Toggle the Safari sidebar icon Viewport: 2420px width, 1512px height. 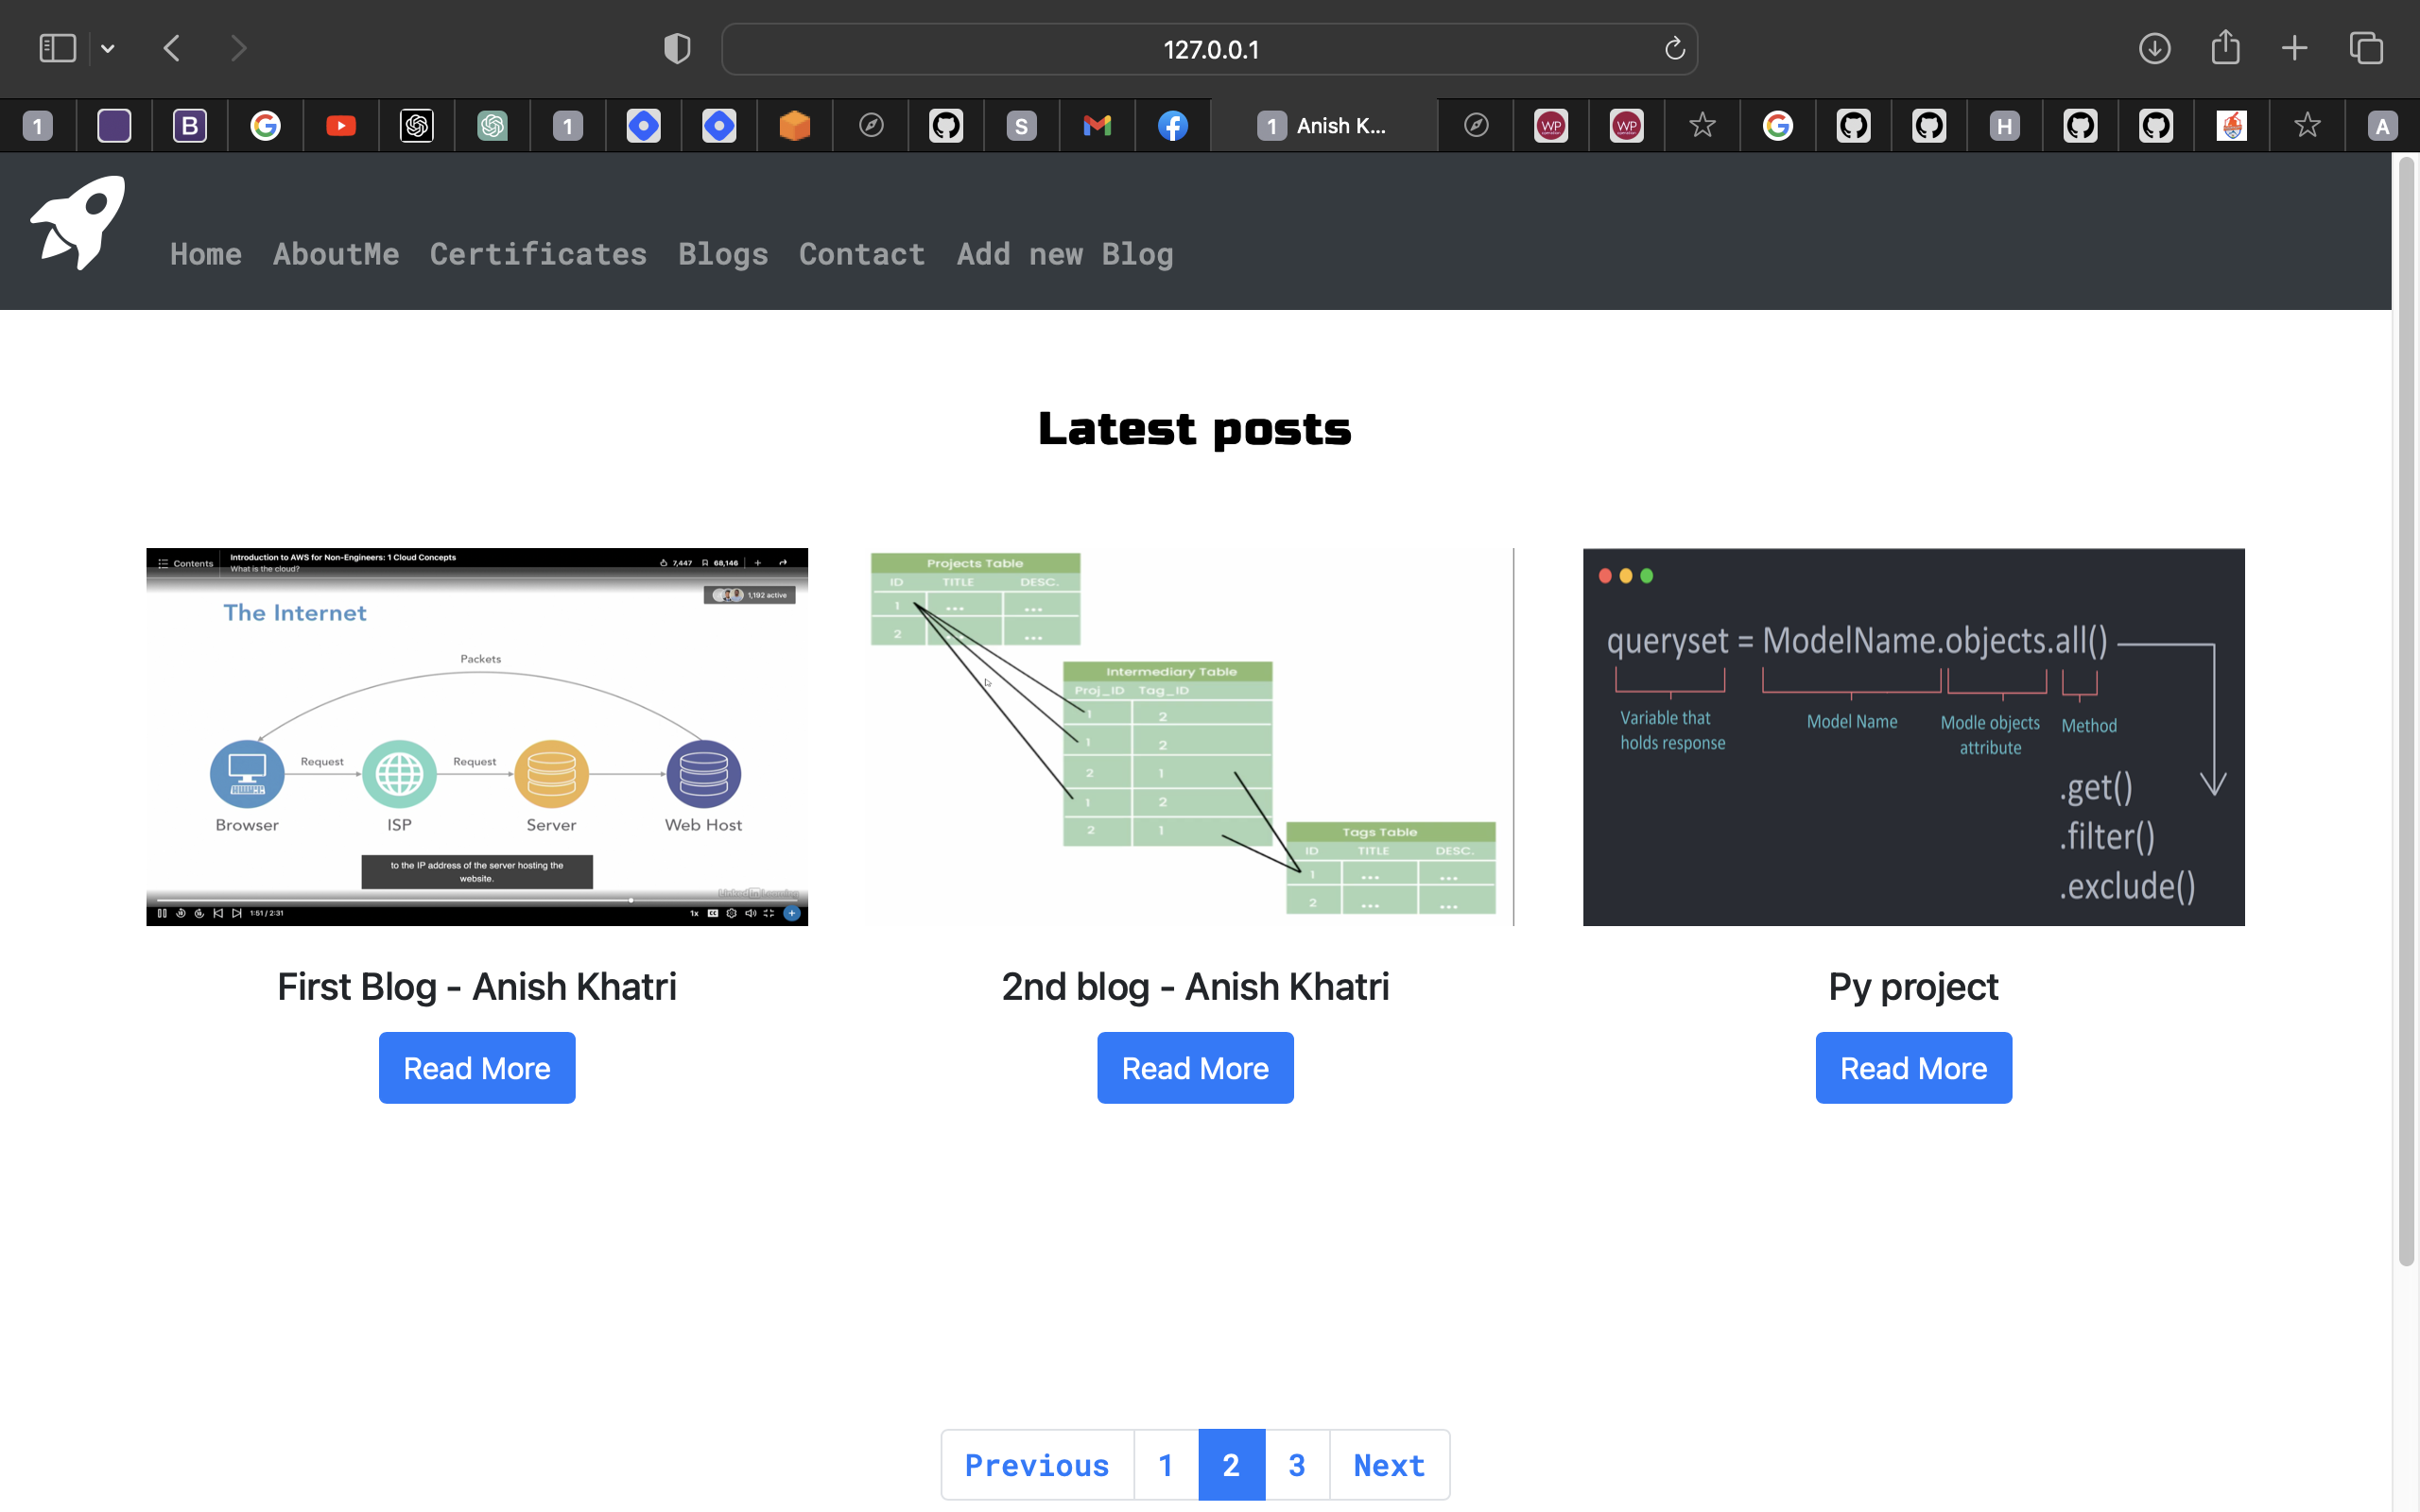[57, 48]
